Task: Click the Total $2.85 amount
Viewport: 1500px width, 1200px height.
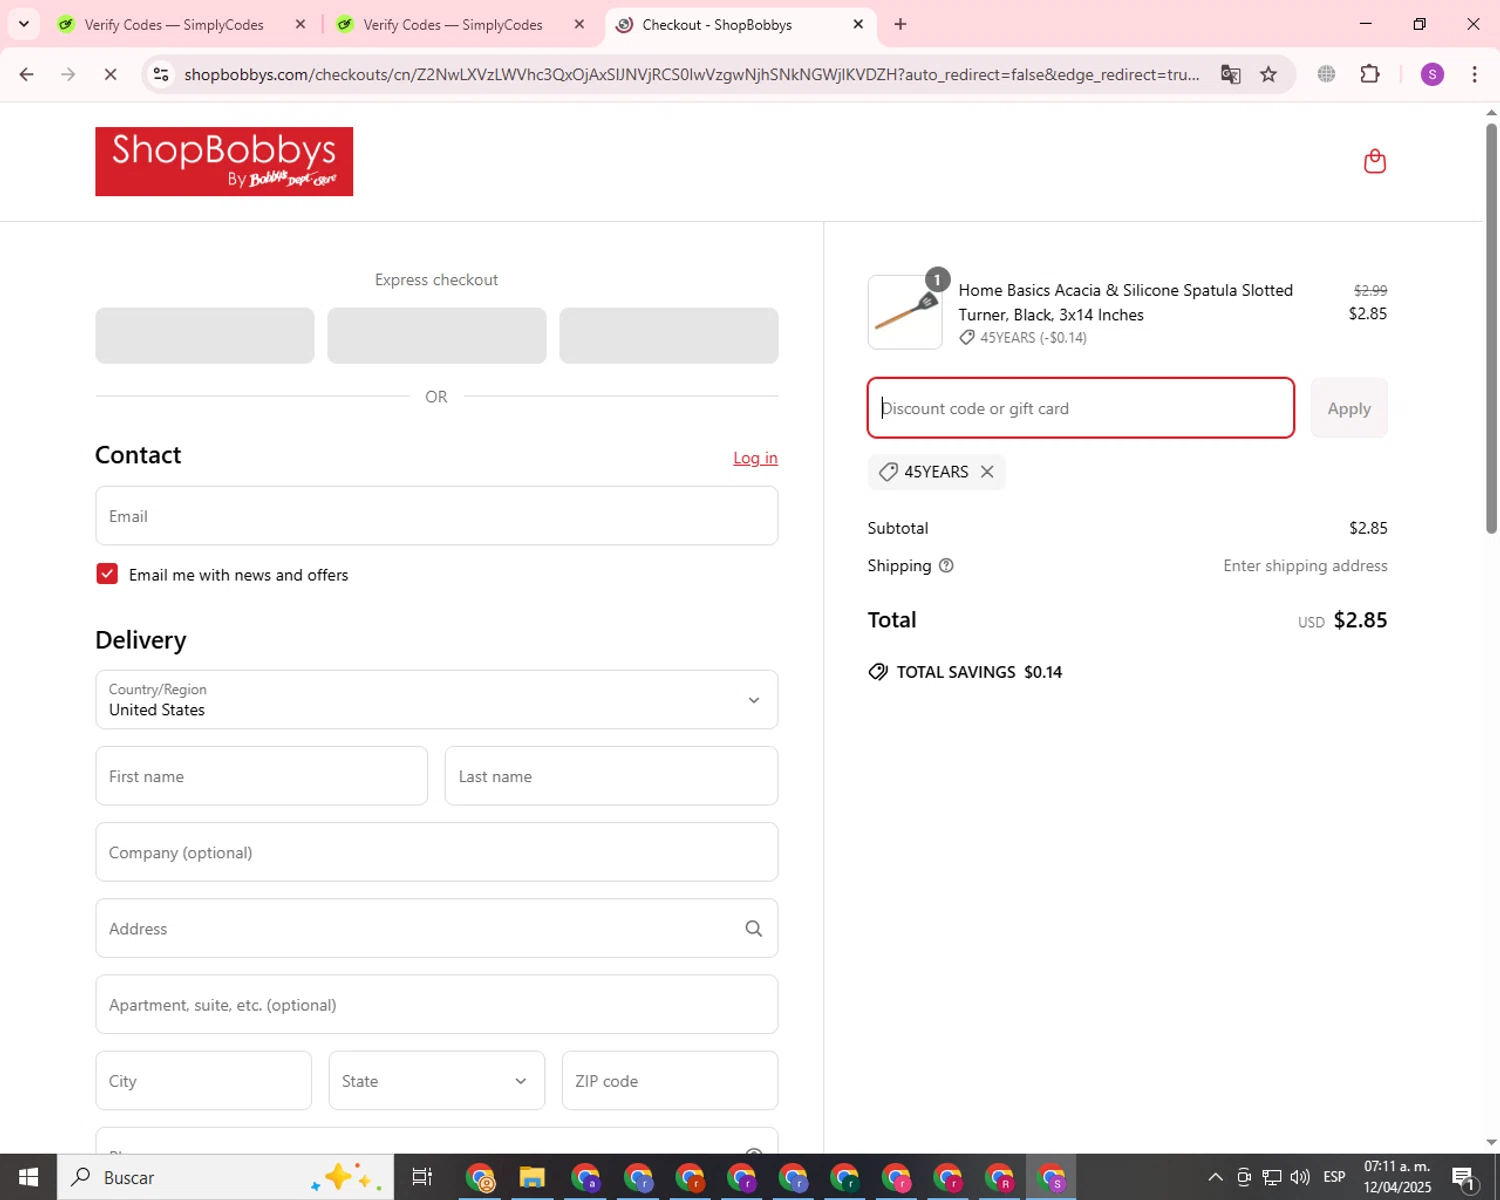Action: coord(1360,620)
